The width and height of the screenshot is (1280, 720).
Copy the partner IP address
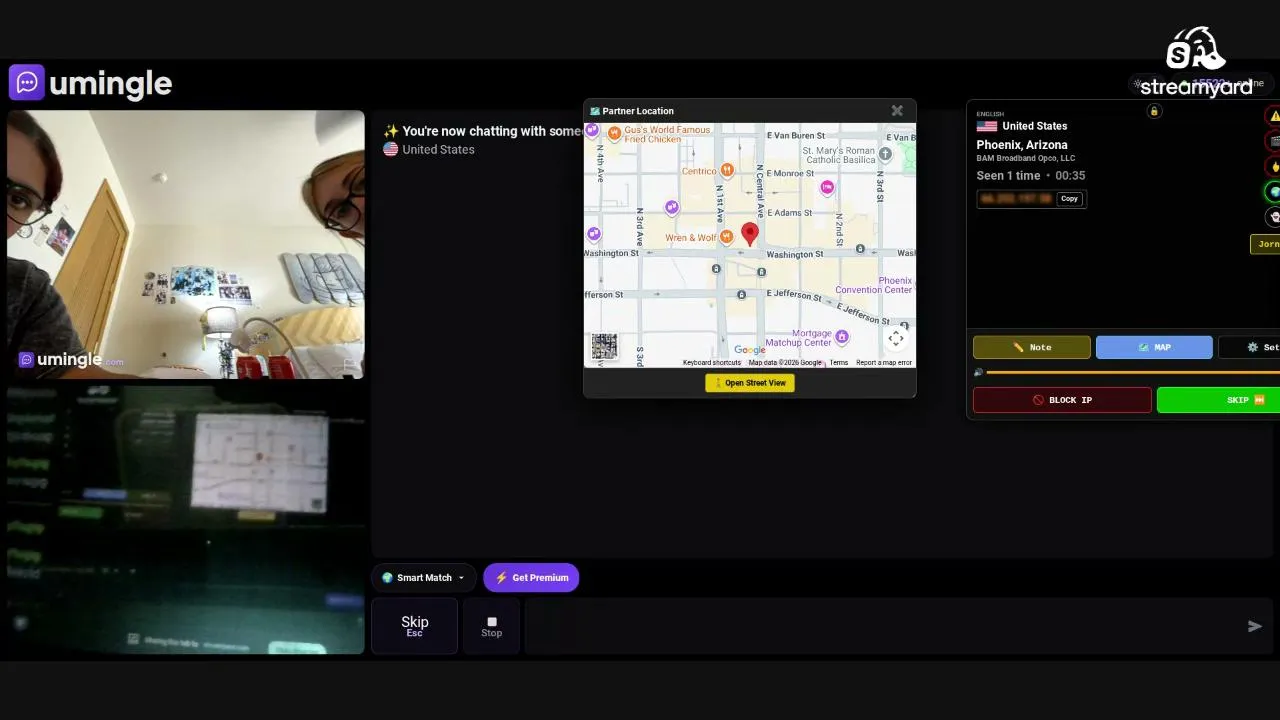point(1070,199)
